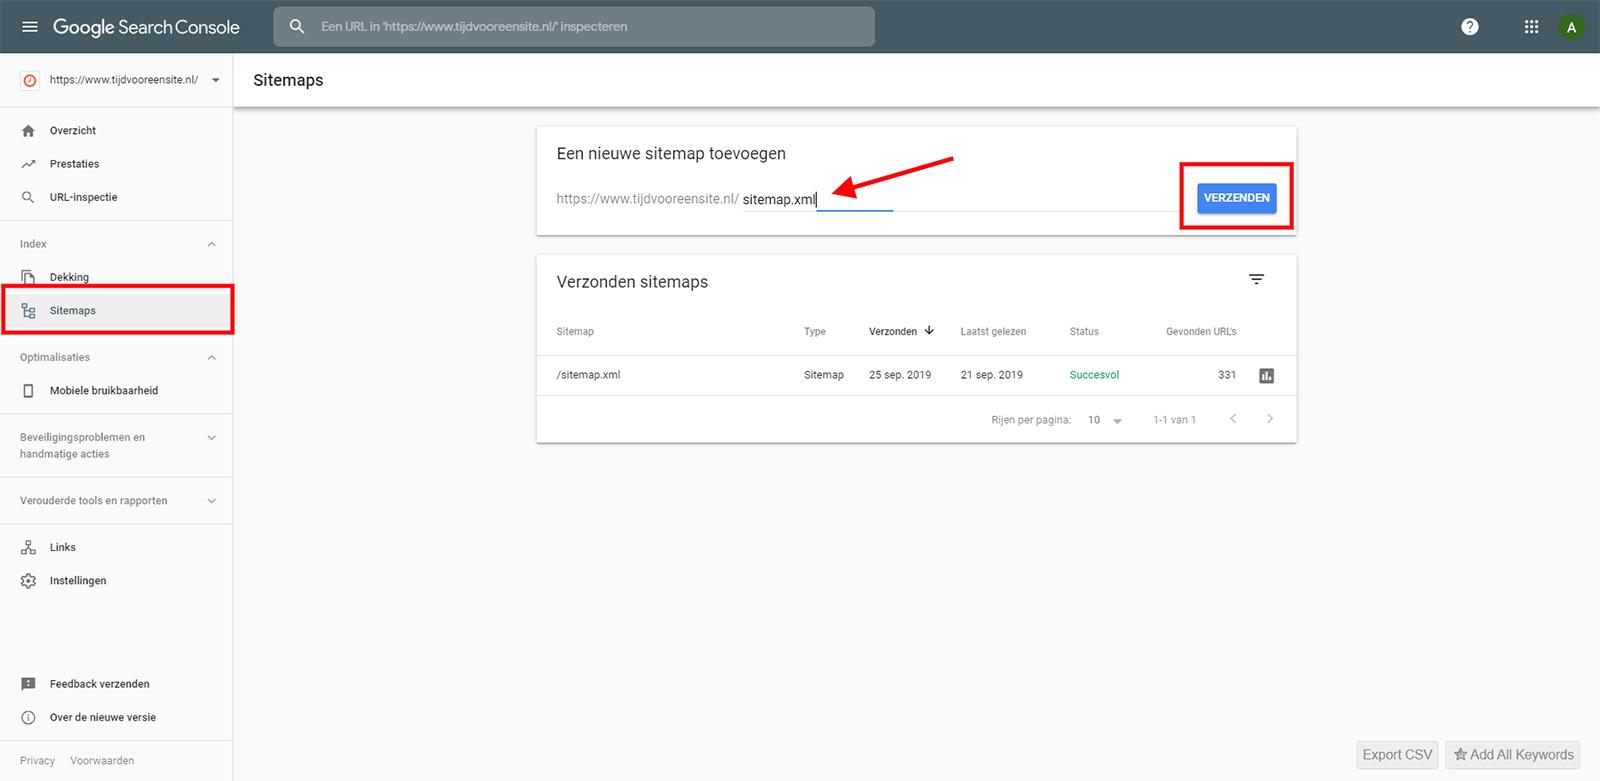Select the Sitemaps menu item
The height and width of the screenshot is (781, 1600).
coord(116,311)
